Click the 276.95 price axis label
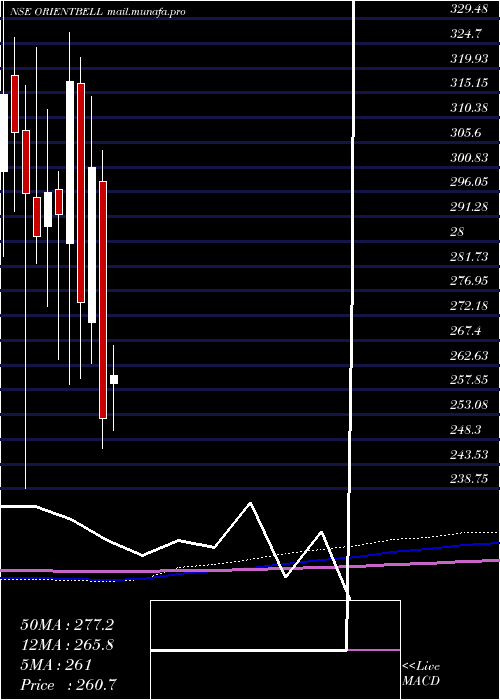Viewport: 500px width, 700px height. 469,281
